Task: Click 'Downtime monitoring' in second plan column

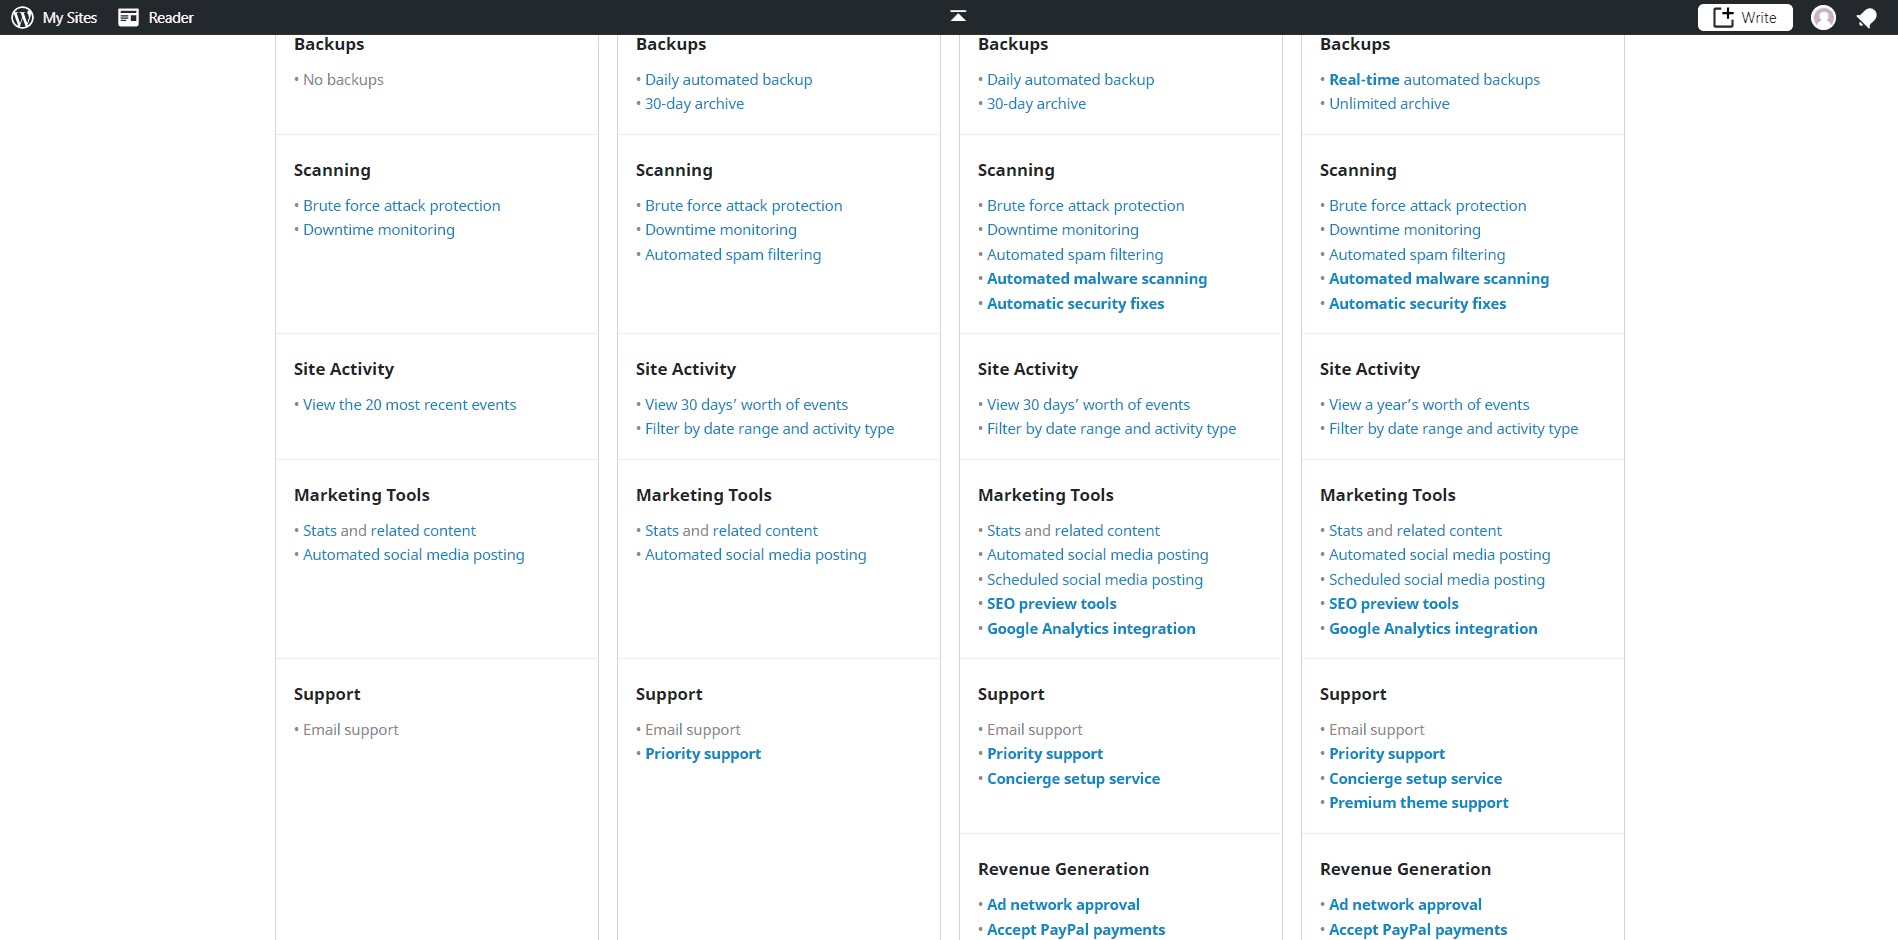Action: pos(721,230)
